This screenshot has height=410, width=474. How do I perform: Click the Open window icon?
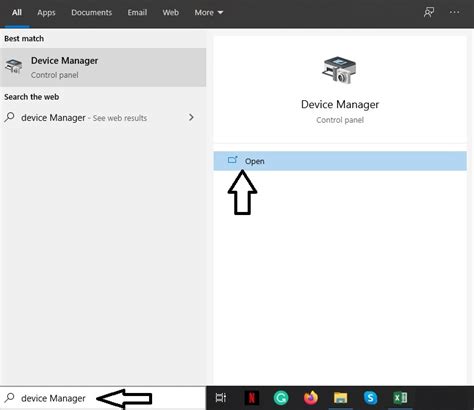coord(232,160)
